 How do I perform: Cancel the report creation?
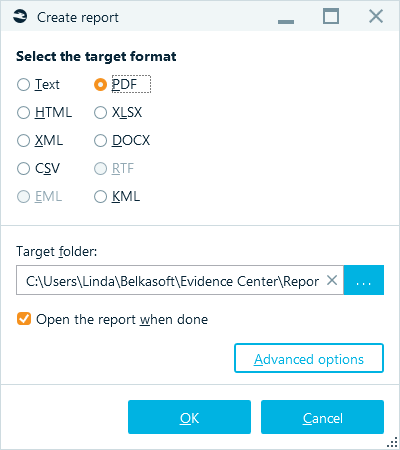click(322, 417)
